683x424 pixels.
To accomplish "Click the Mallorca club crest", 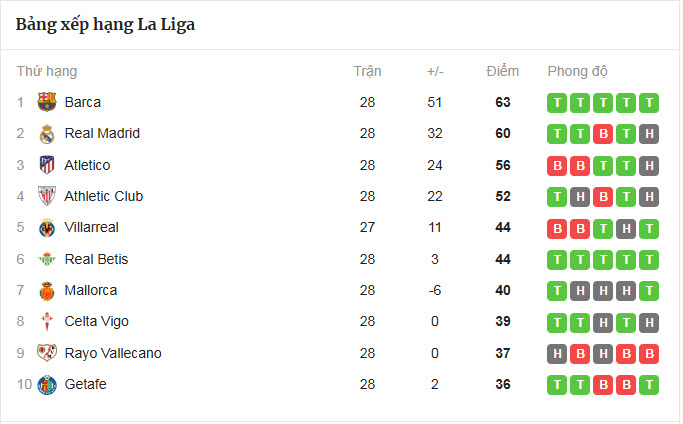I will pyautogui.click(x=47, y=291).
